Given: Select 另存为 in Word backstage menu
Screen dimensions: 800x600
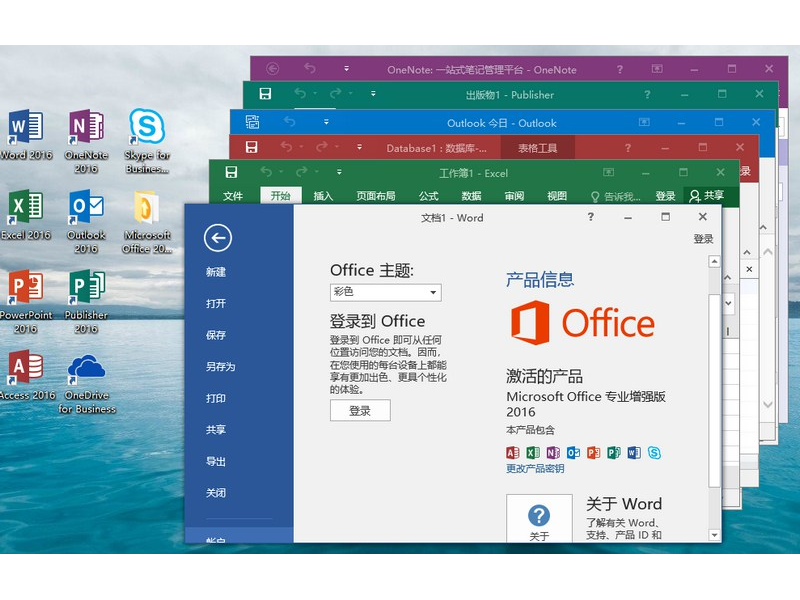Looking at the screenshot, I should coord(221,367).
